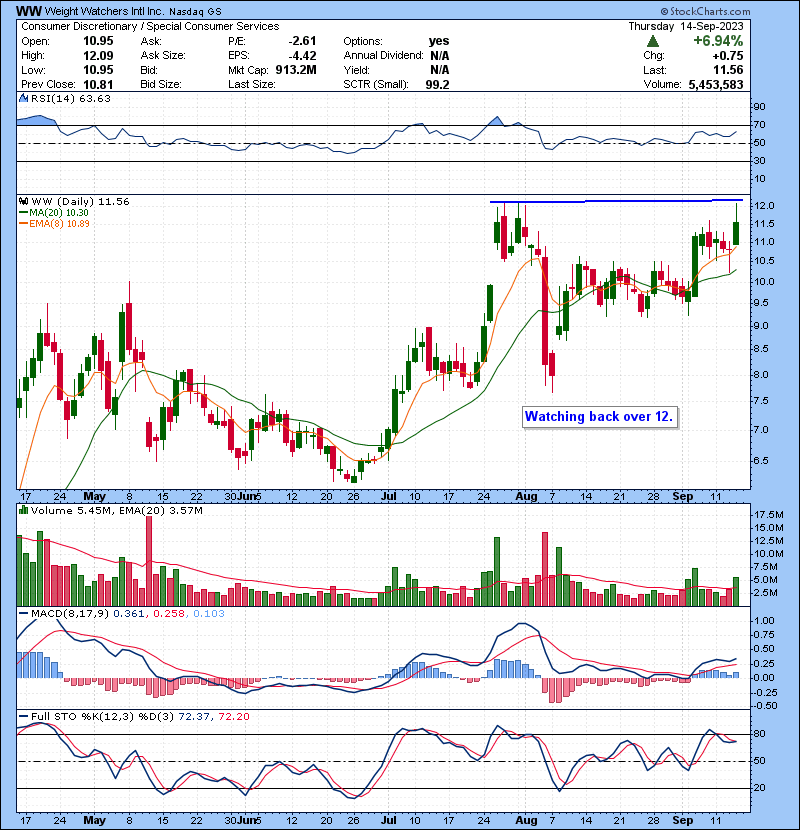Click the P/E -2.61 value

tap(302, 41)
